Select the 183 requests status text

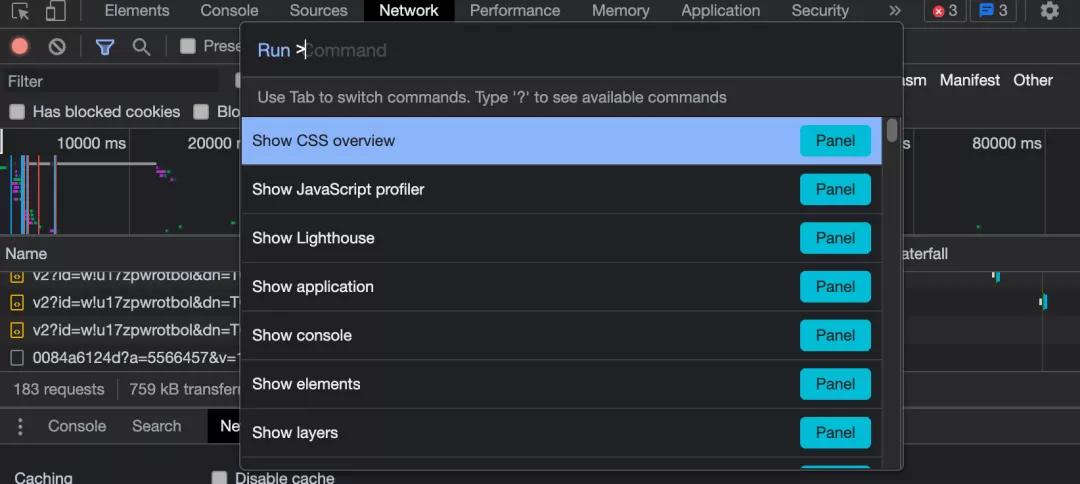[59, 390]
